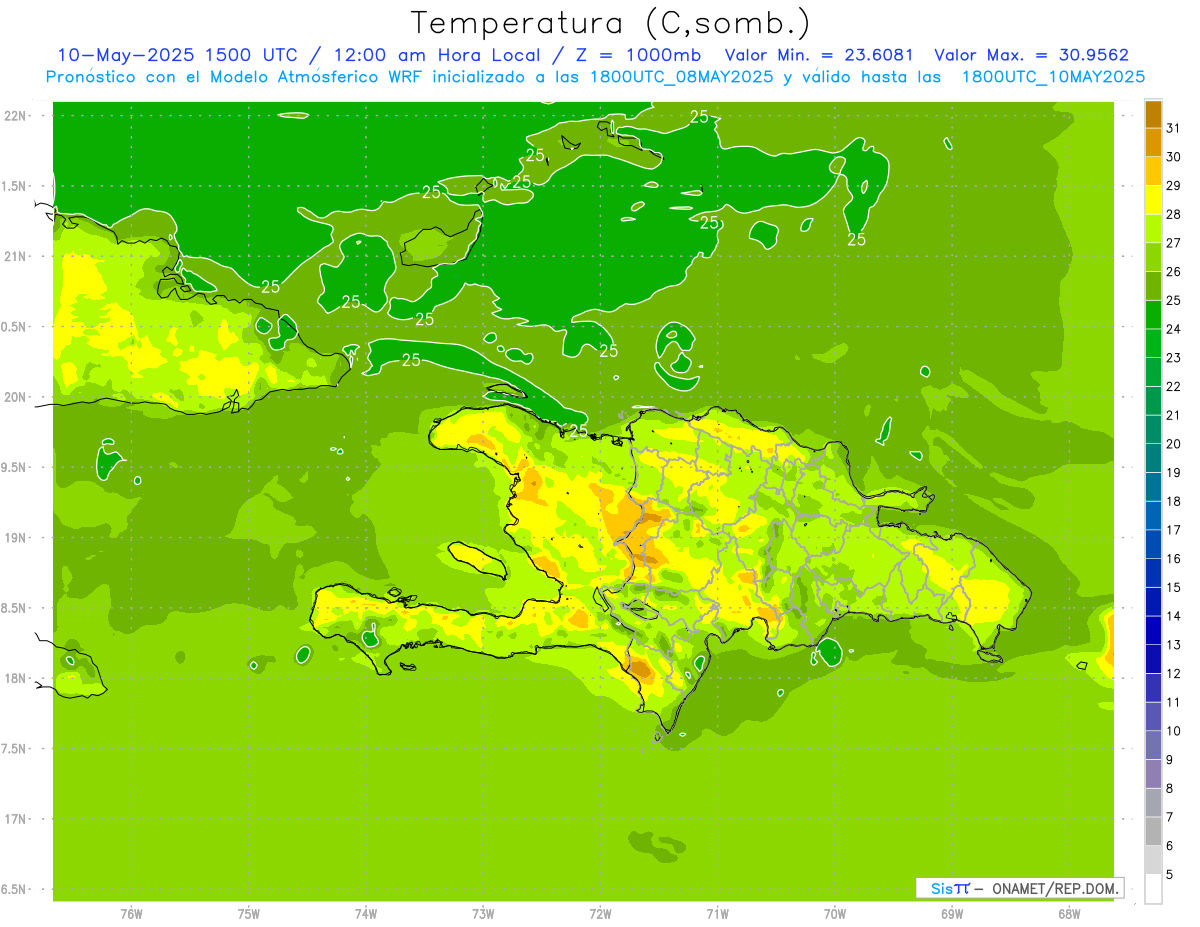This screenshot has width=1200, height=927.
Task: Pick the orange-yellow swatch between 29 and 30
Action: pyautogui.click(x=1153, y=171)
